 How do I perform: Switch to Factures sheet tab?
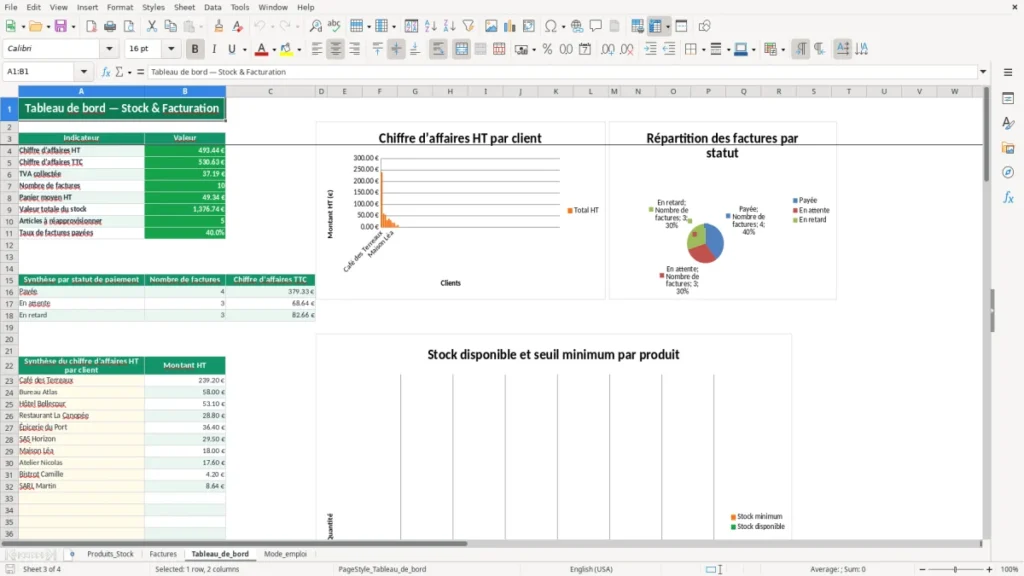point(163,554)
